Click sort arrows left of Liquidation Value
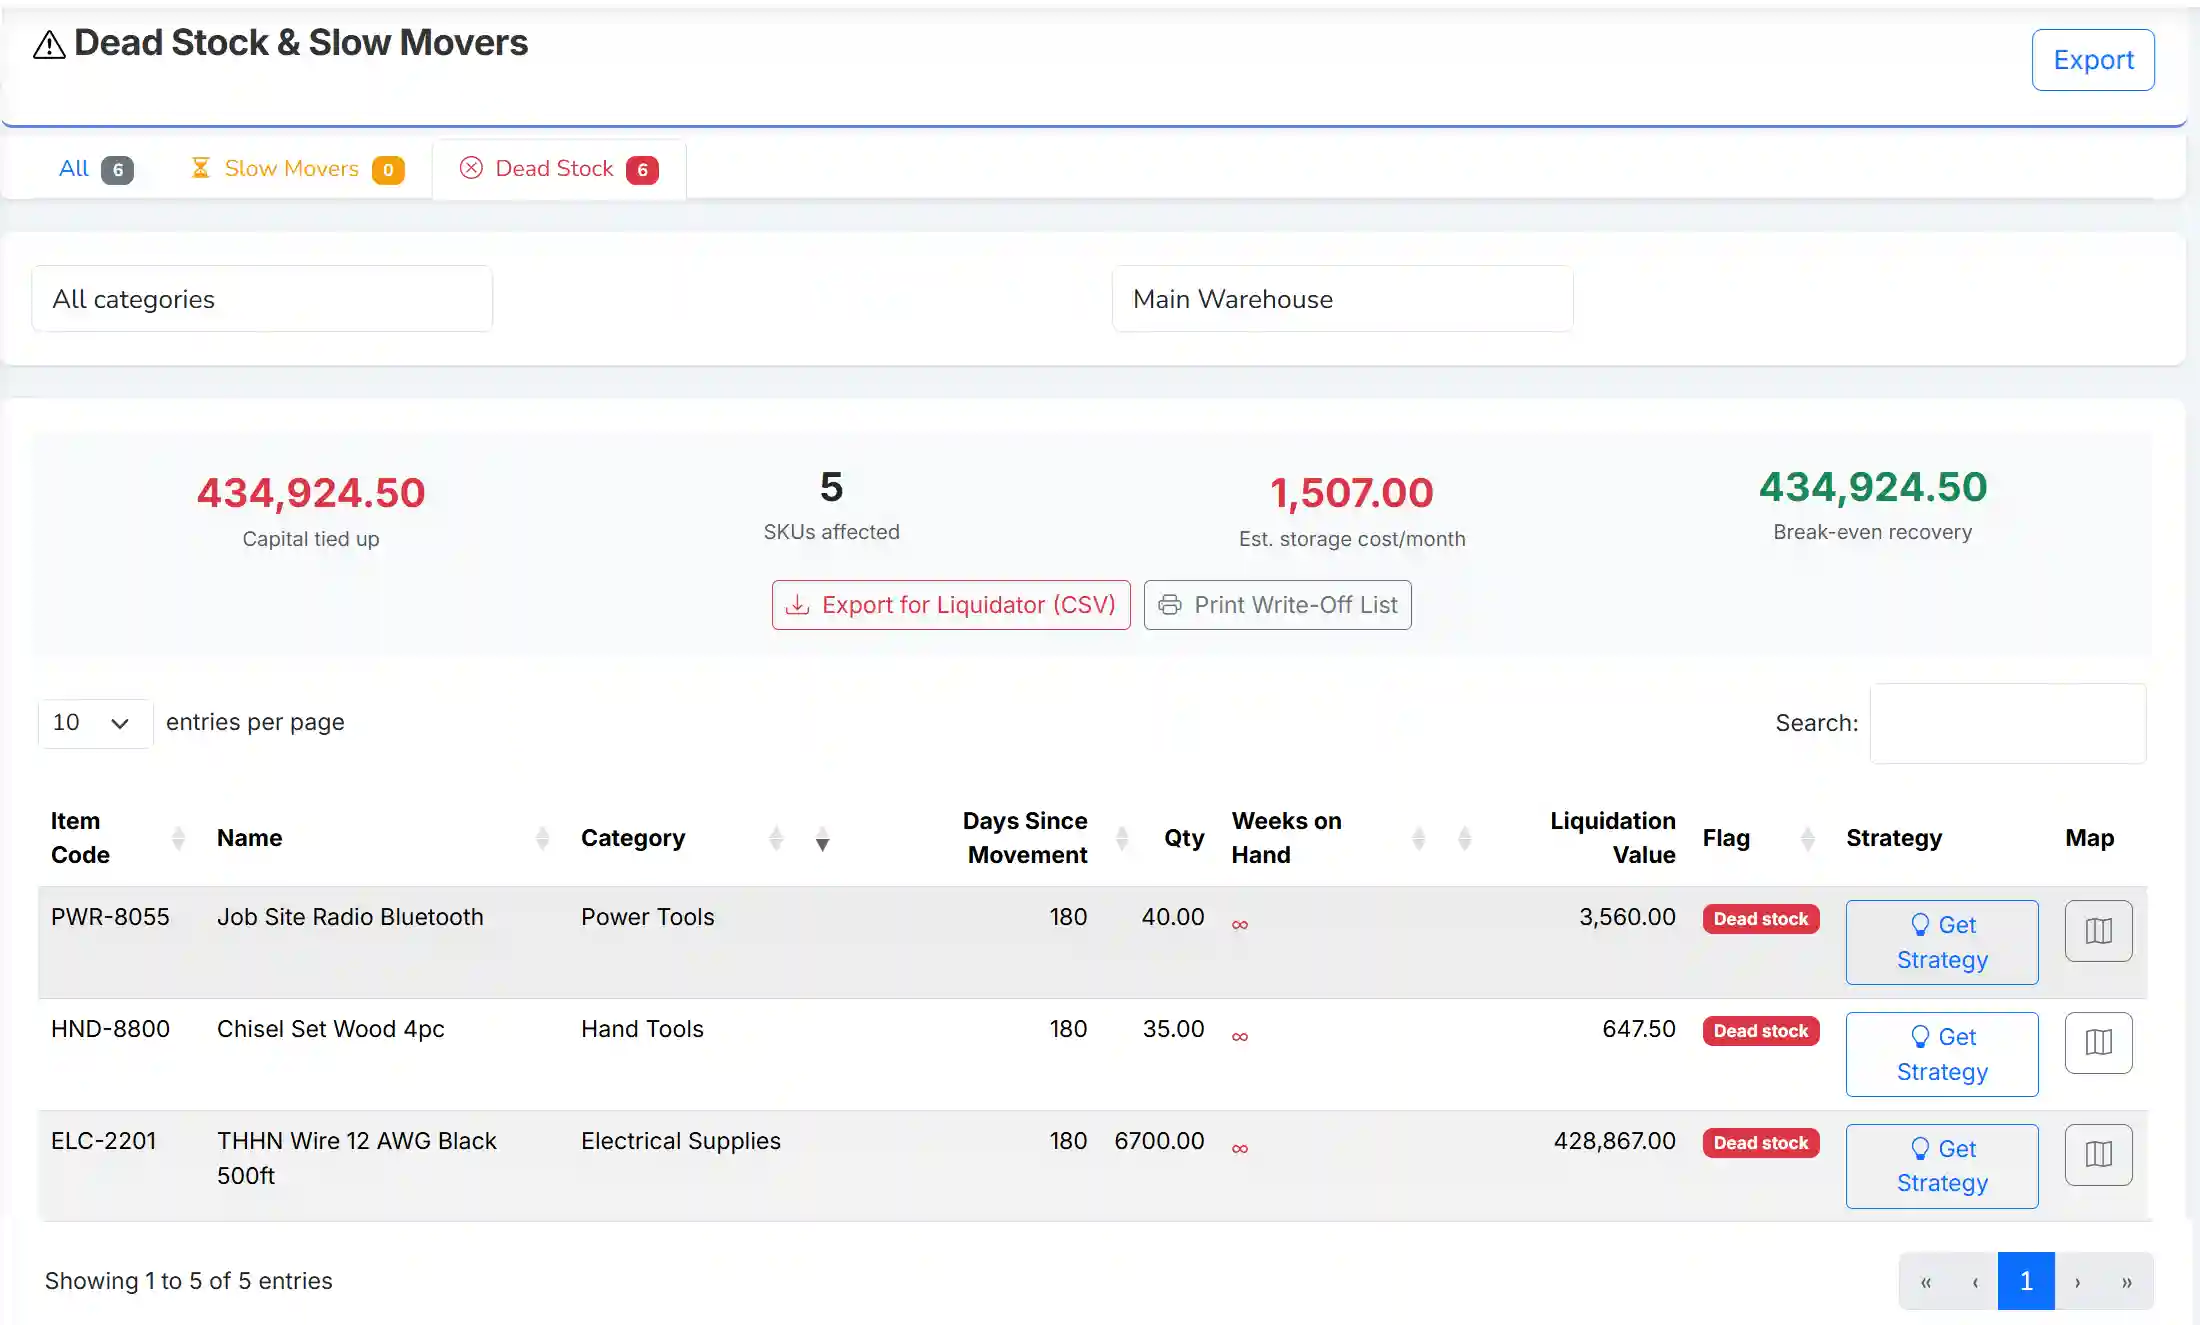This screenshot has height=1325, width=2200. click(x=1465, y=838)
